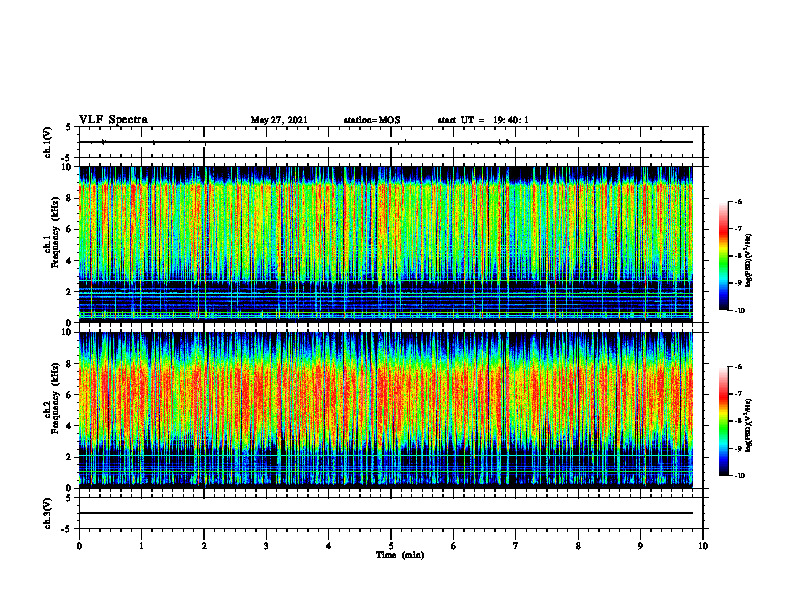Click the 'Time (min)' axis label

tap(400, 555)
